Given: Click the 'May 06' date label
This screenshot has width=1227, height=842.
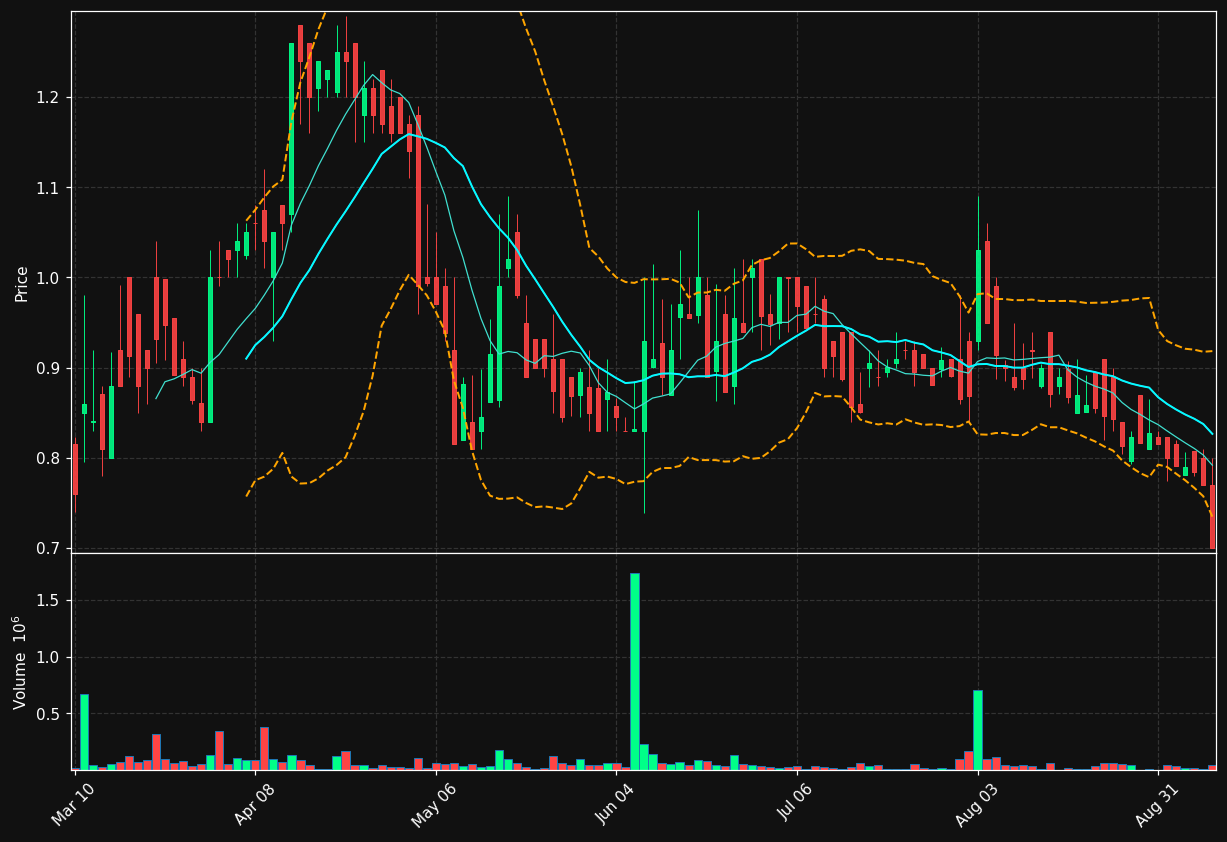Looking at the screenshot, I should [x=432, y=804].
